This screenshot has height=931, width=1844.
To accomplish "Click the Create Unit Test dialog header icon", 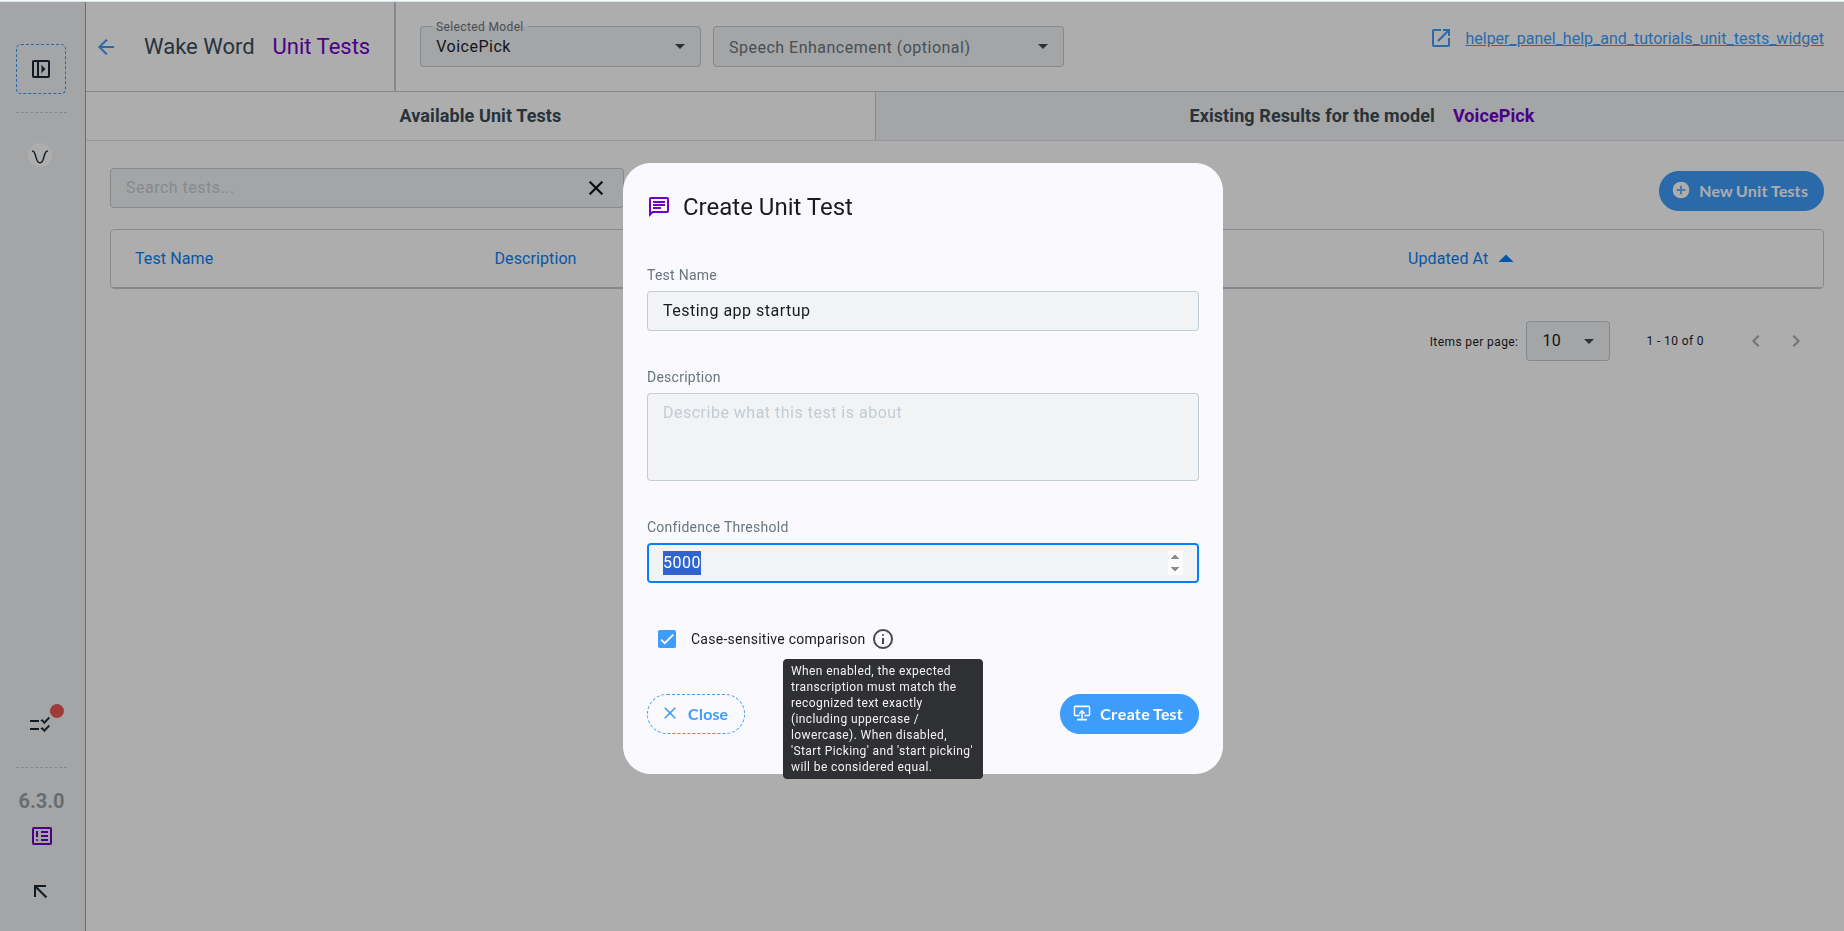I will click(659, 207).
